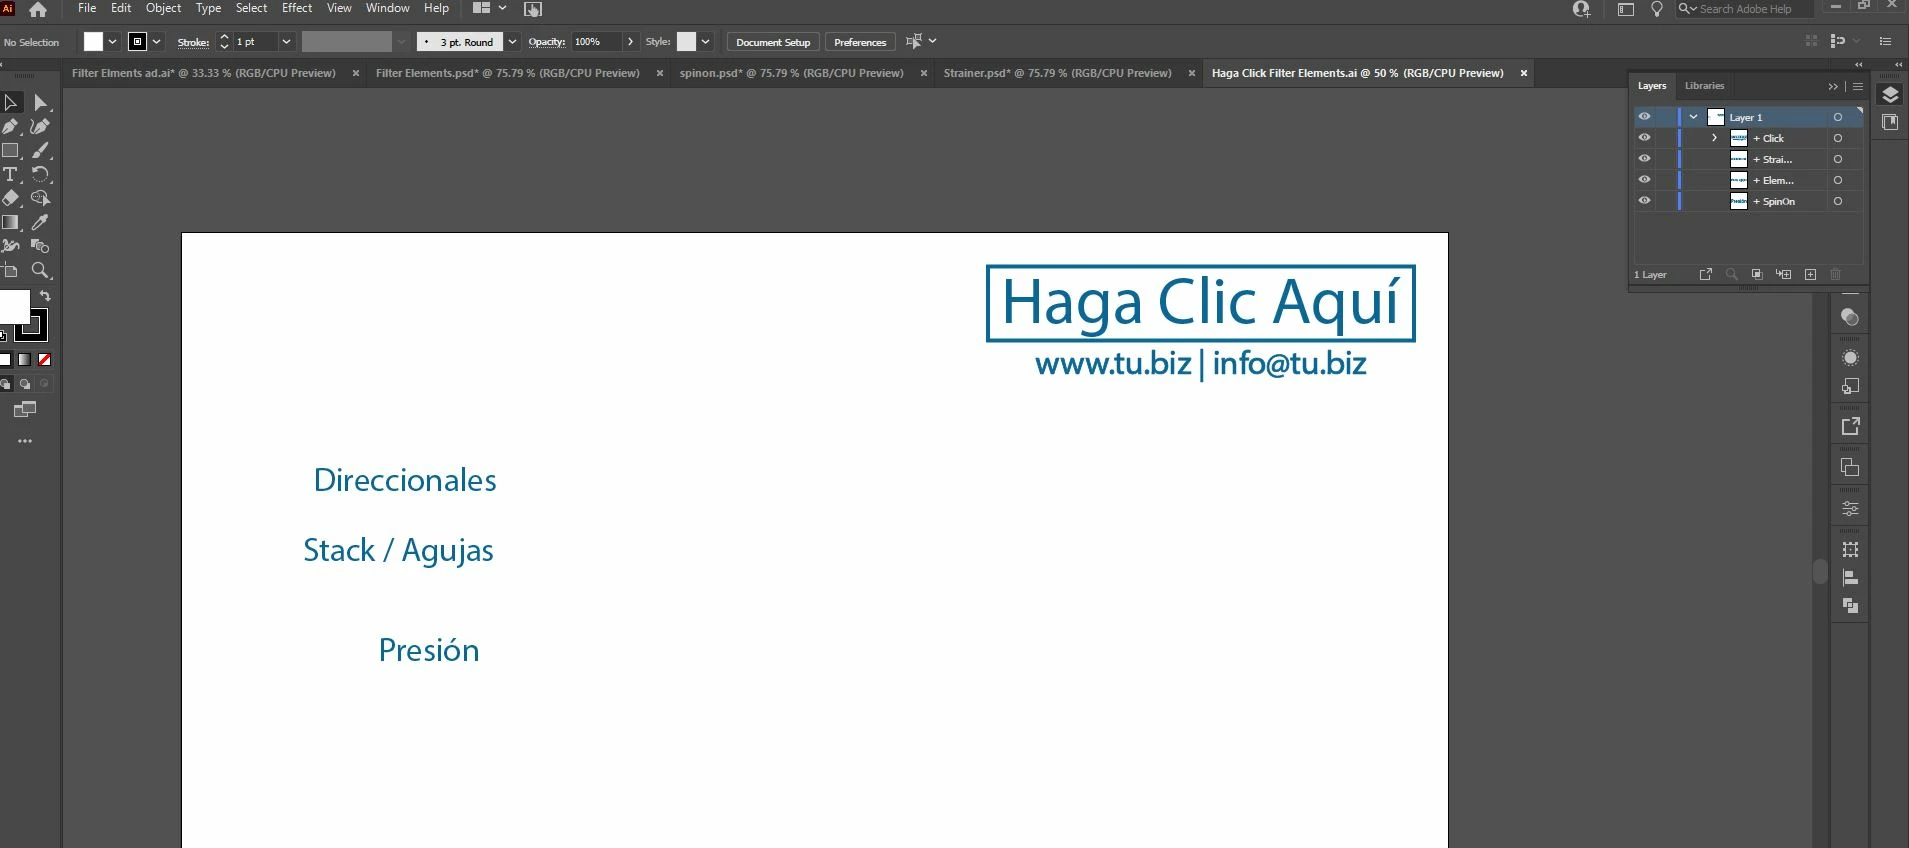Image resolution: width=1909 pixels, height=848 pixels.
Task: Open the Align panel icon
Action: (x=1850, y=577)
